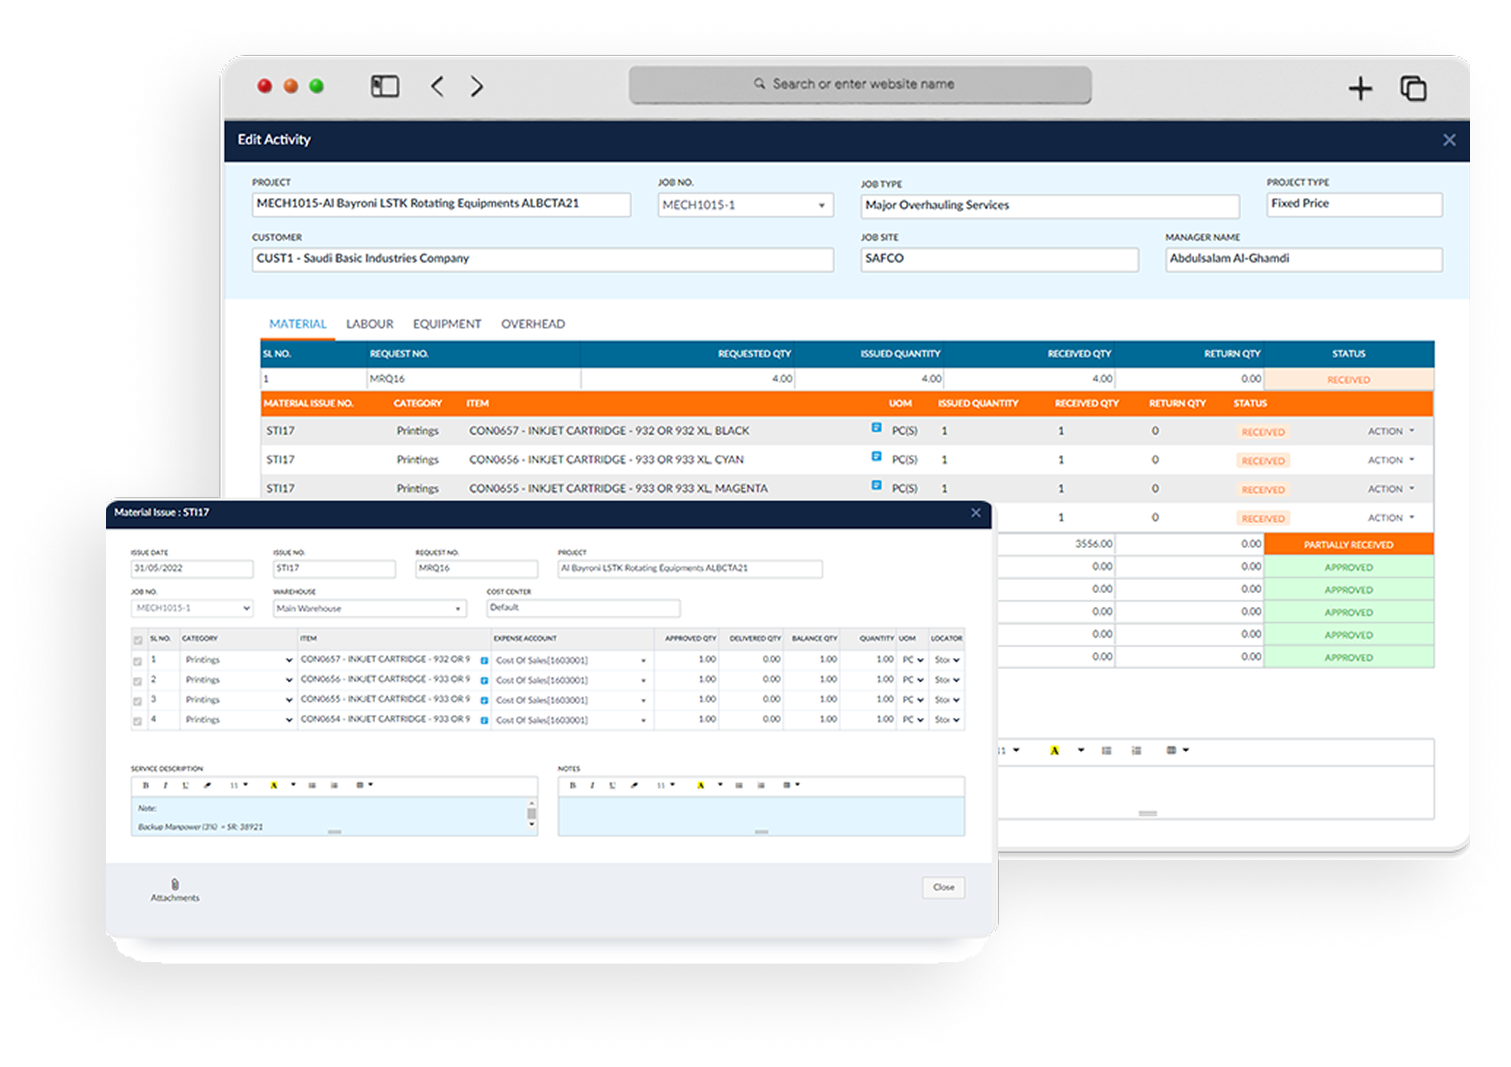Viewport: 1511px width, 1067px height.
Task: Click the browser address search field
Action: point(860,85)
